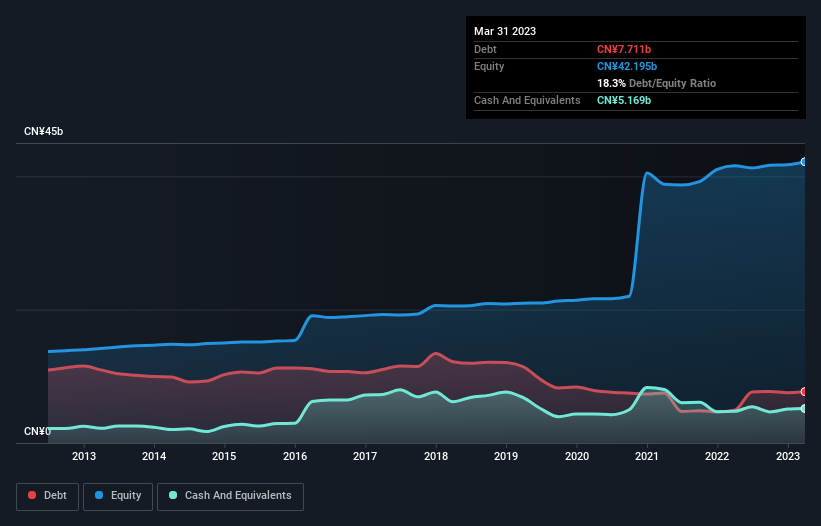
Task: Click the 2013 x-axis label
Action: click(x=84, y=456)
